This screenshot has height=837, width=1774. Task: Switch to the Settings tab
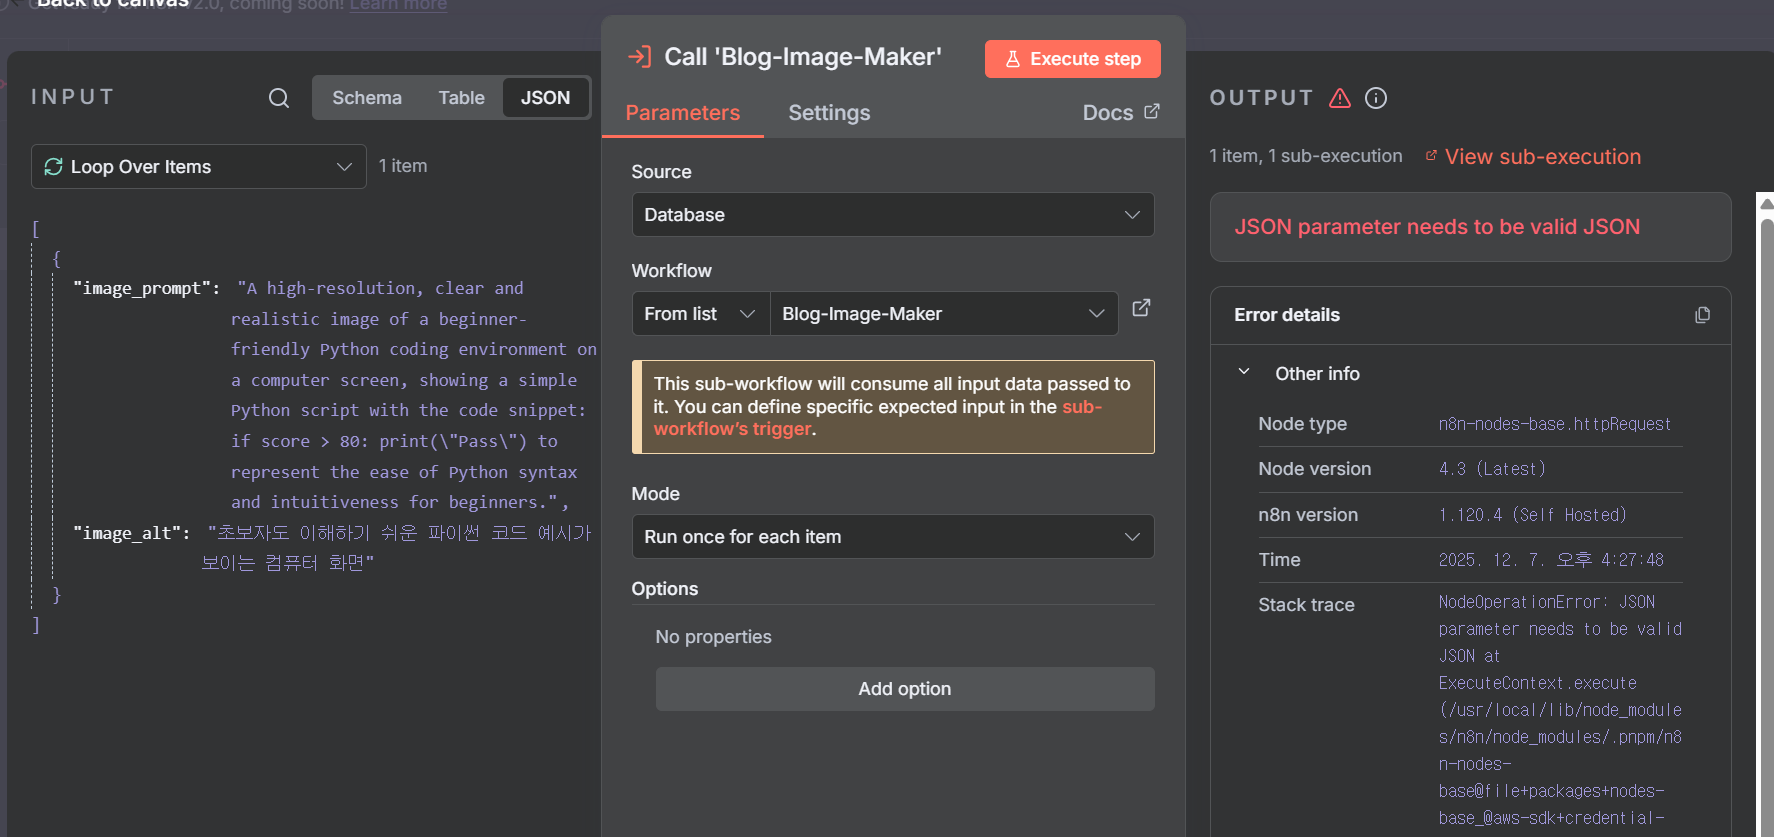(x=829, y=113)
